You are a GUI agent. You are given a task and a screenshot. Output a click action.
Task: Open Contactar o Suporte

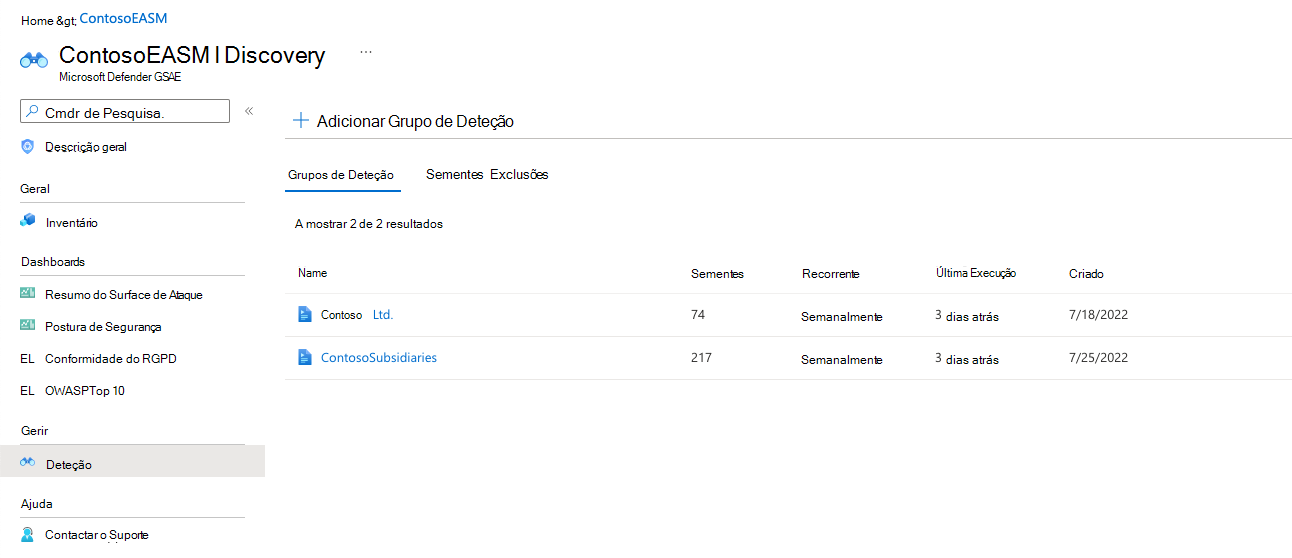coord(97,536)
